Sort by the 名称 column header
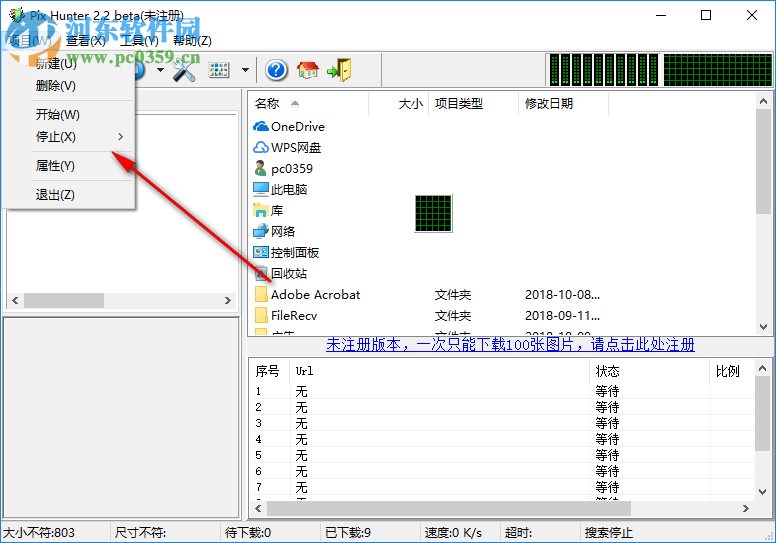 coord(308,103)
